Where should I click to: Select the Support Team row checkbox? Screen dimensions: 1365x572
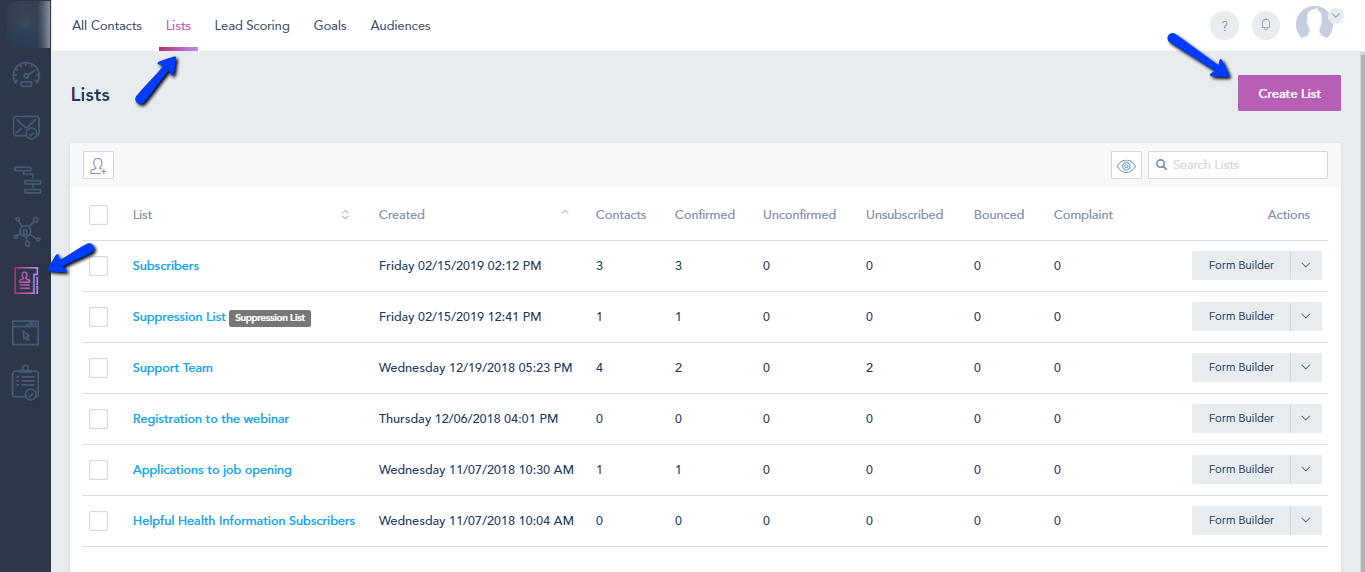98,368
